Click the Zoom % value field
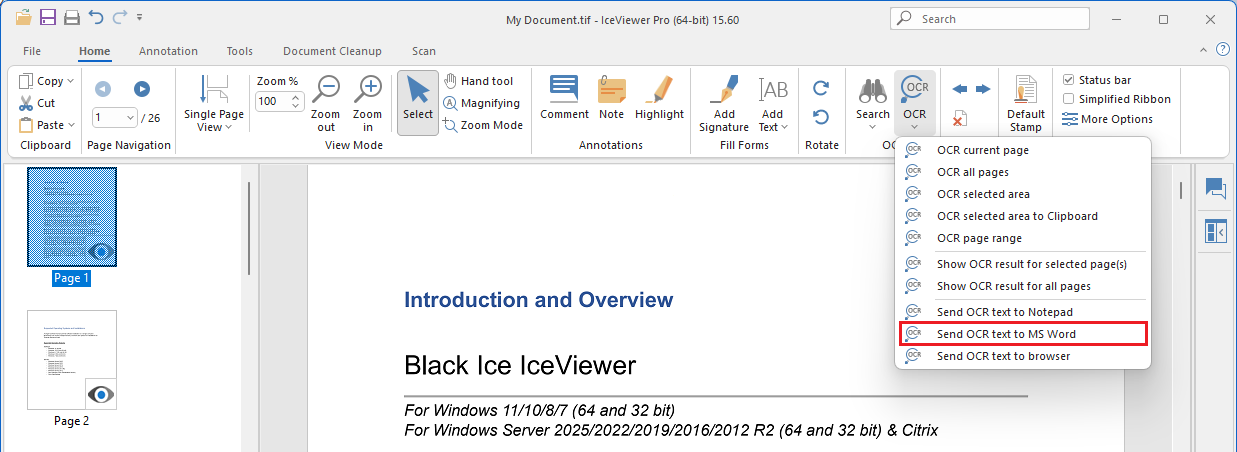Image resolution: width=1237 pixels, height=452 pixels. 271,101
